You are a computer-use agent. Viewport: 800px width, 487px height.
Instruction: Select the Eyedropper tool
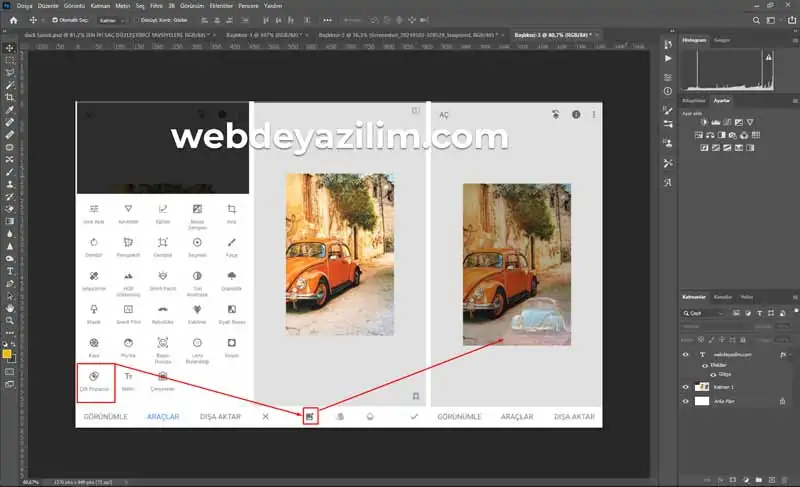(x=10, y=110)
